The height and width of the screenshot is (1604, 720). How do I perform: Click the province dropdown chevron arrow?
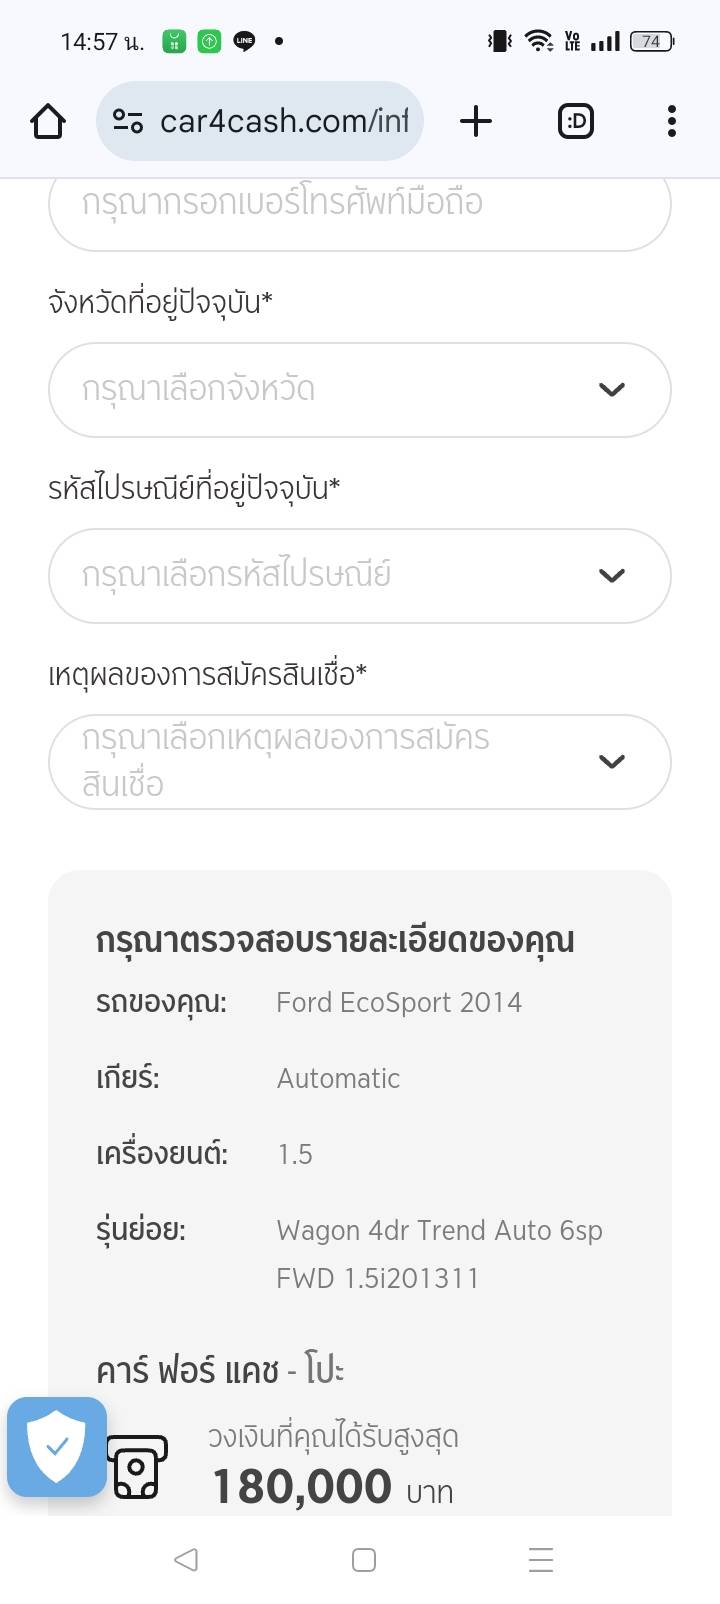pyautogui.click(x=612, y=389)
